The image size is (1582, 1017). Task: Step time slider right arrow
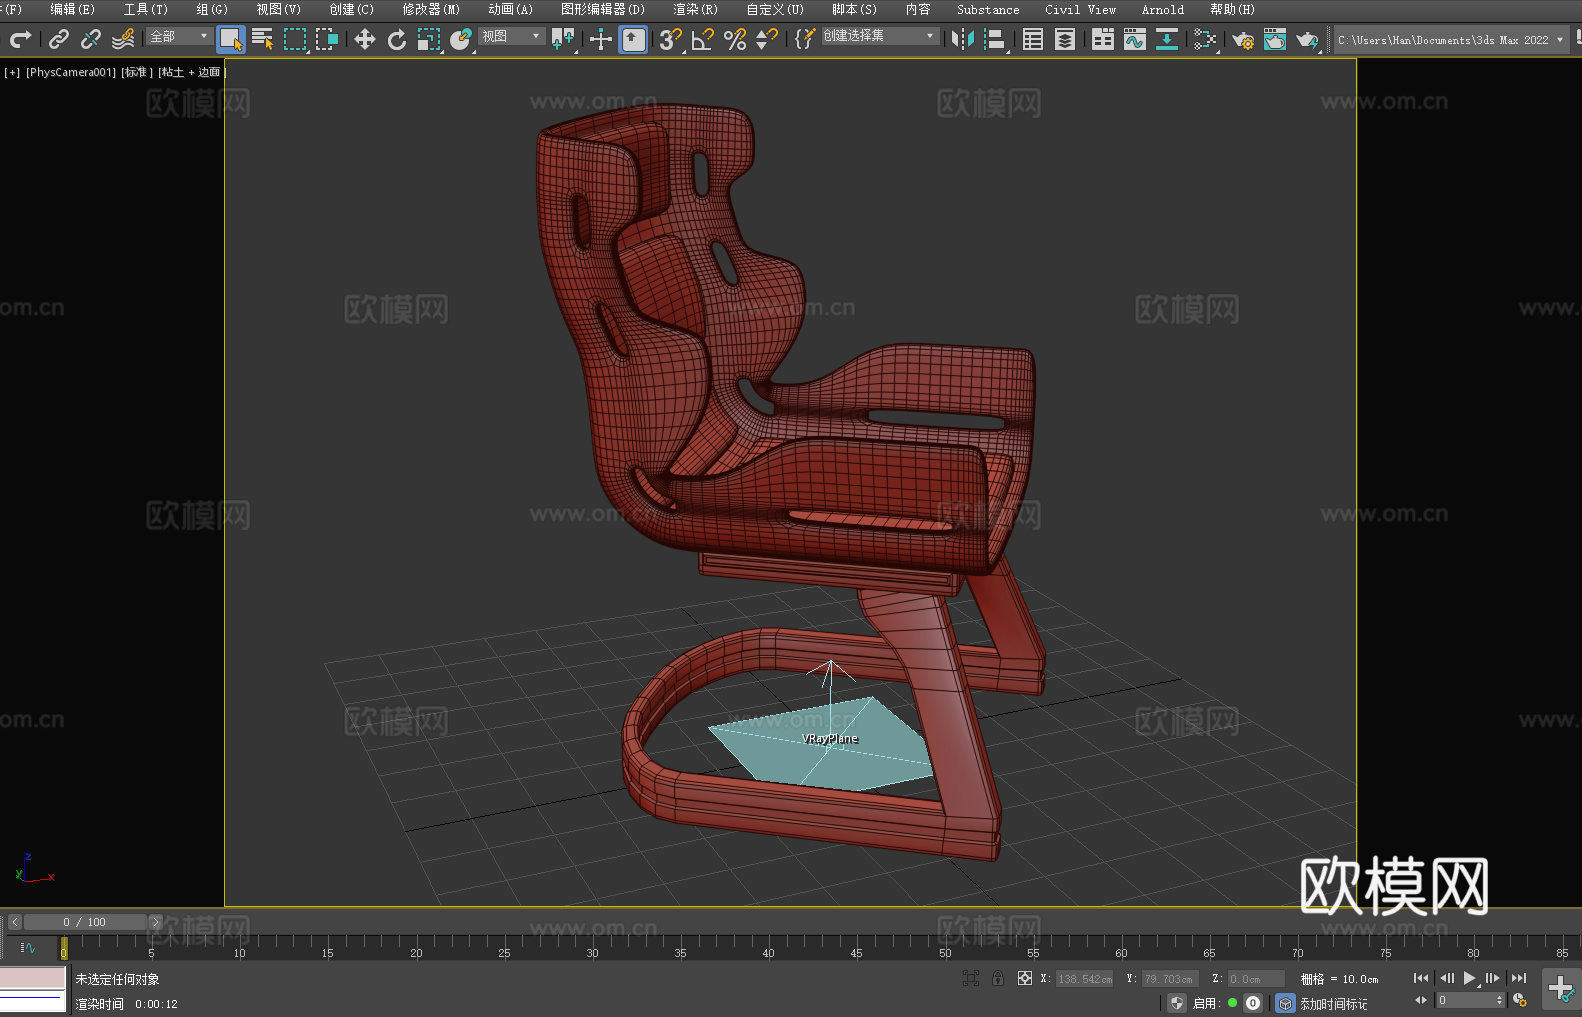(155, 922)
